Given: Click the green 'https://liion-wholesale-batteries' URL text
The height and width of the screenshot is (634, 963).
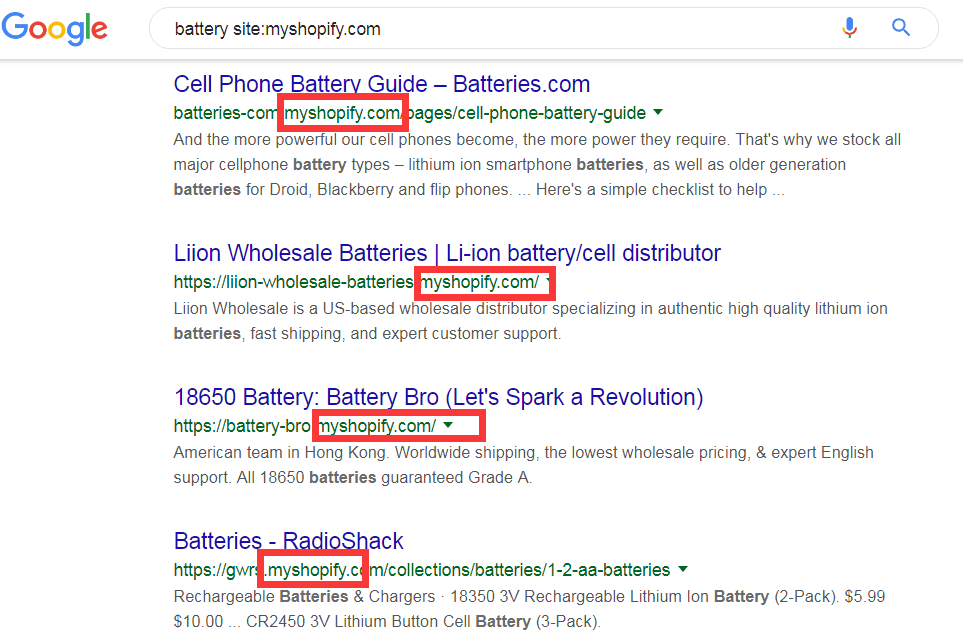Looking at the screenshot, I should pos(294,282).
